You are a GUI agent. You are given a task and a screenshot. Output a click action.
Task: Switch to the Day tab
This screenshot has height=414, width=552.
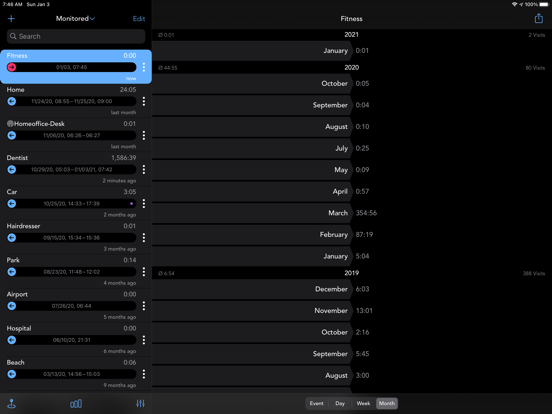[340, 403]
